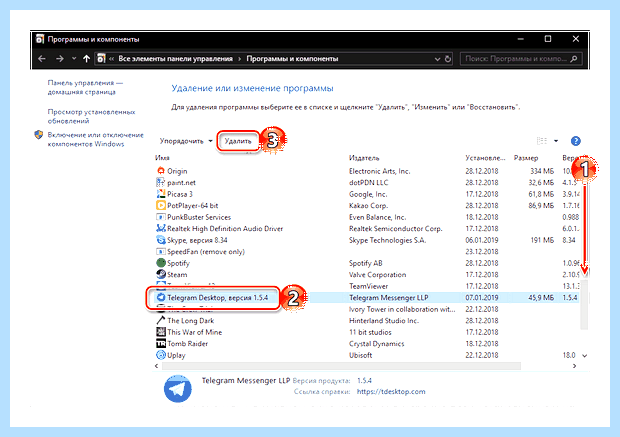Screen dimensions: 620x437
Task: Click the Tomb Raider icon
Action: tap(161, 343)
